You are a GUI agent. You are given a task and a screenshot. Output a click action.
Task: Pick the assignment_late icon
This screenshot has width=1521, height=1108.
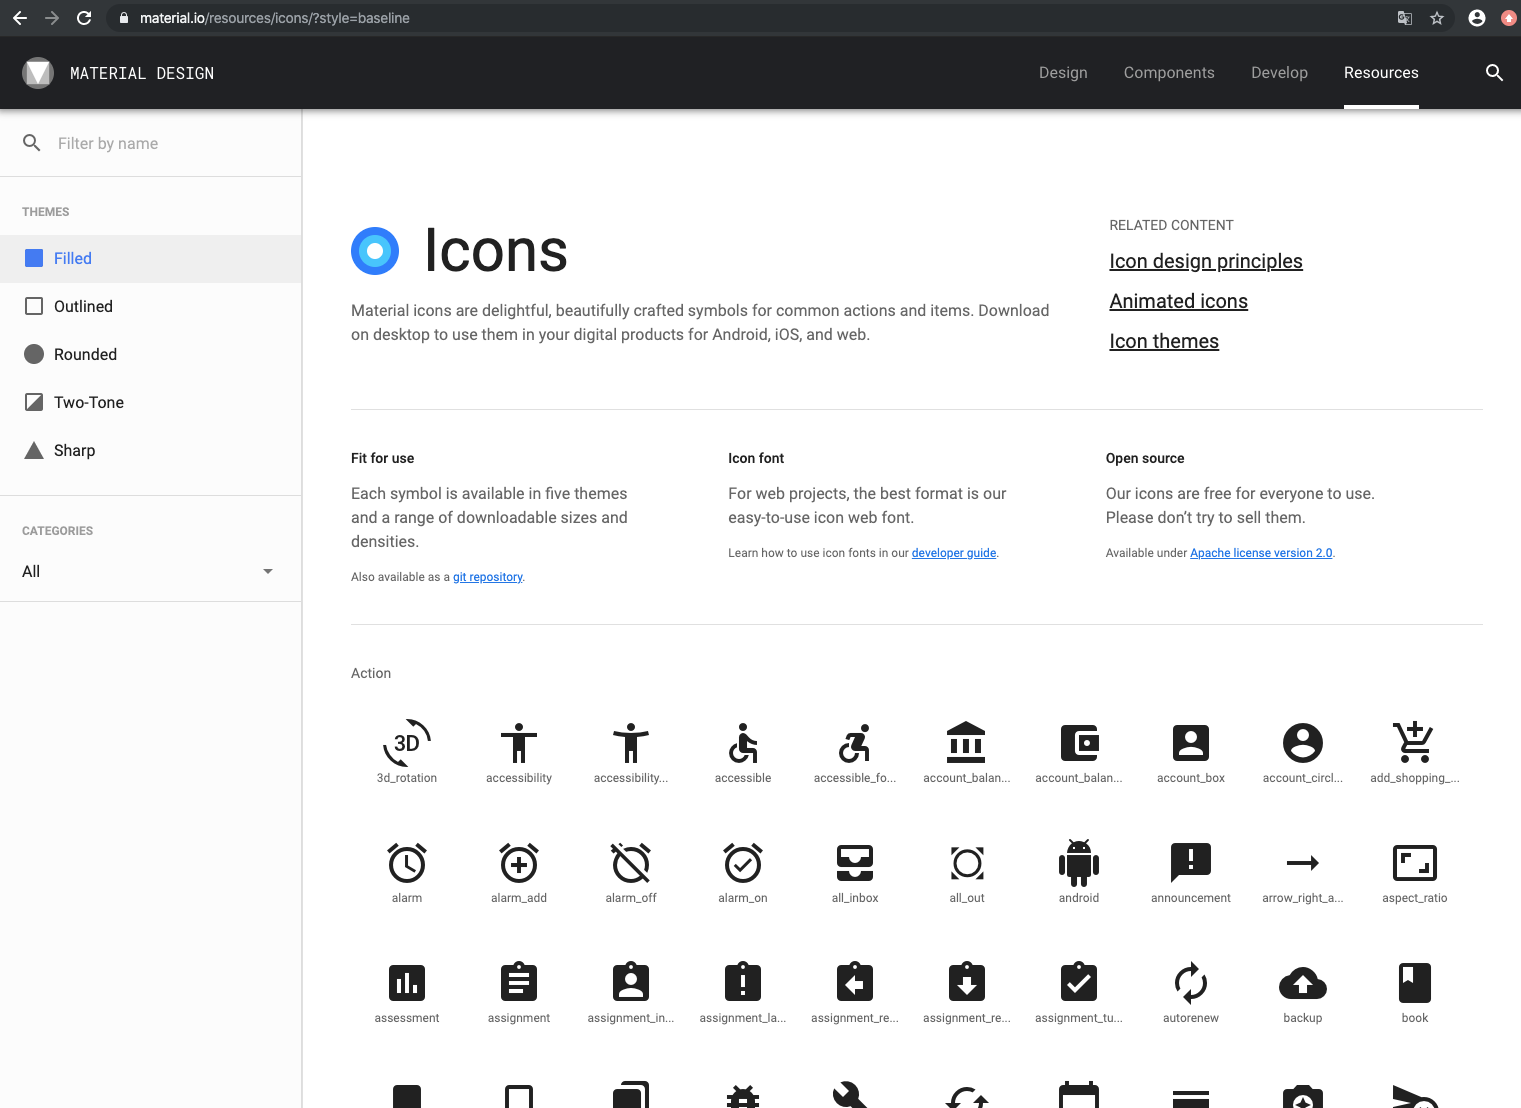coord(743,983)
